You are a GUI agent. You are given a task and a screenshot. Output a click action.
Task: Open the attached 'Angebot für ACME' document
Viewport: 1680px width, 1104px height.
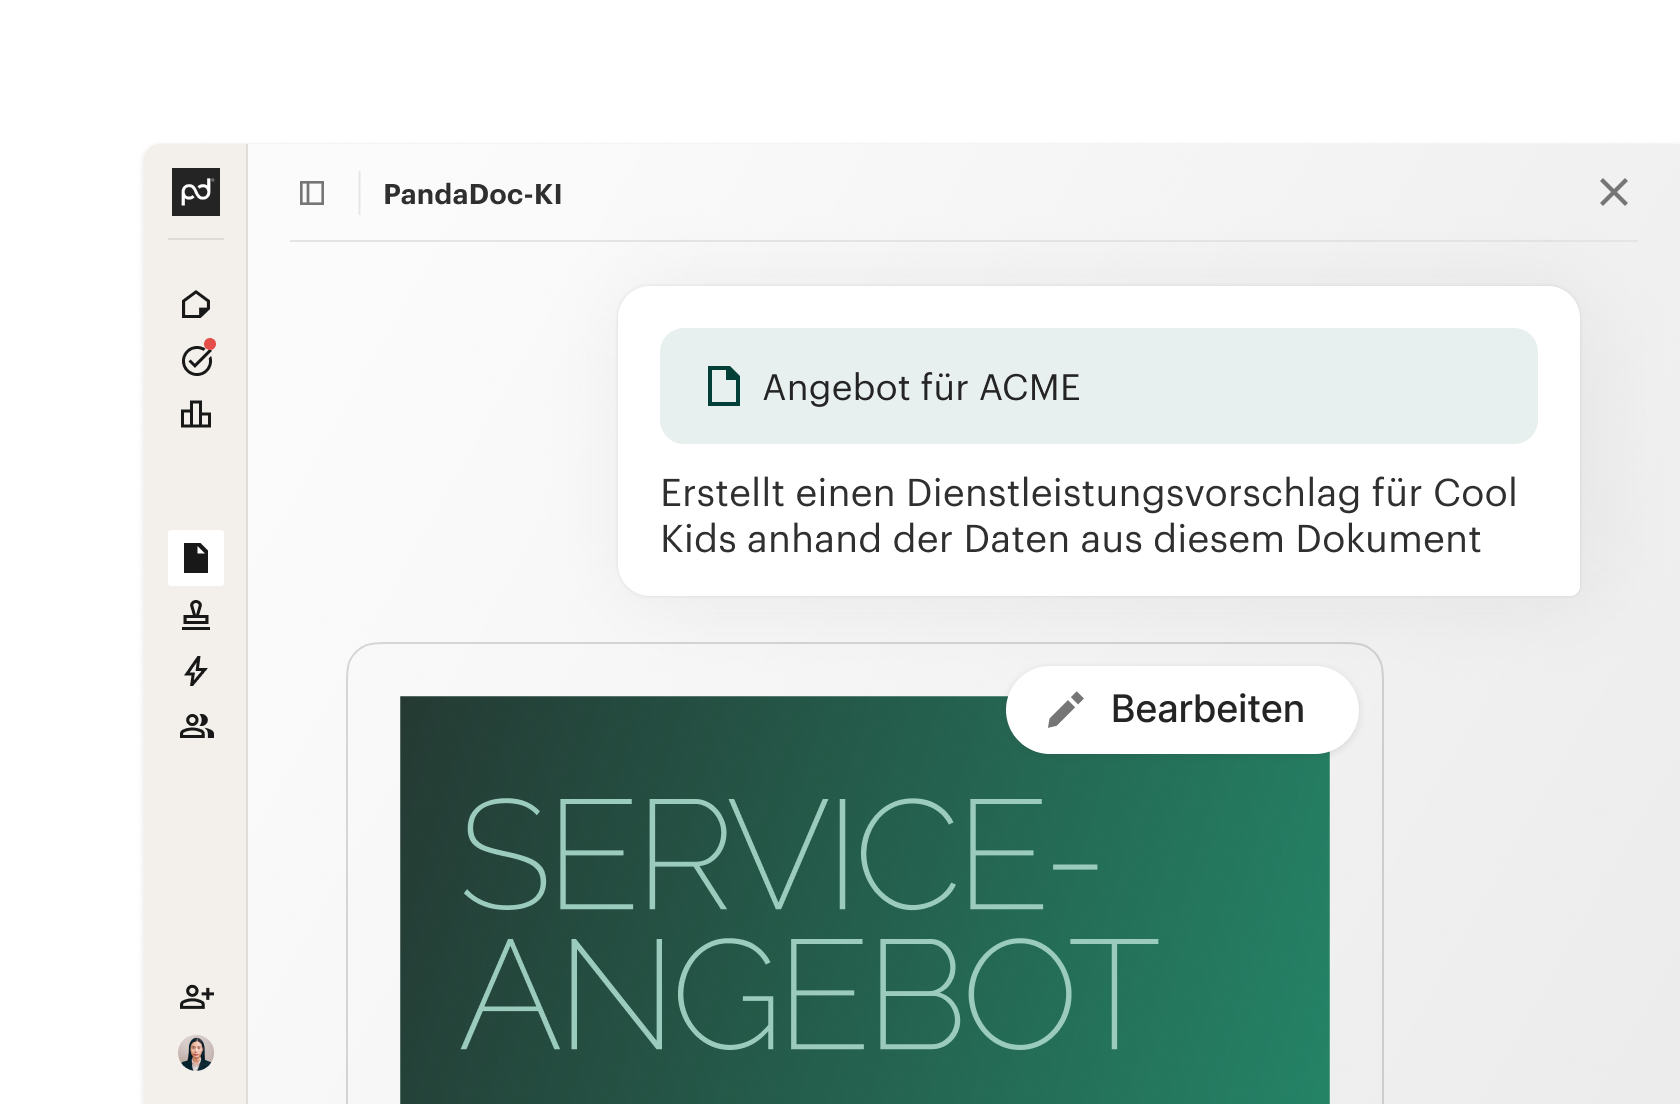(x=1099, y=386)
